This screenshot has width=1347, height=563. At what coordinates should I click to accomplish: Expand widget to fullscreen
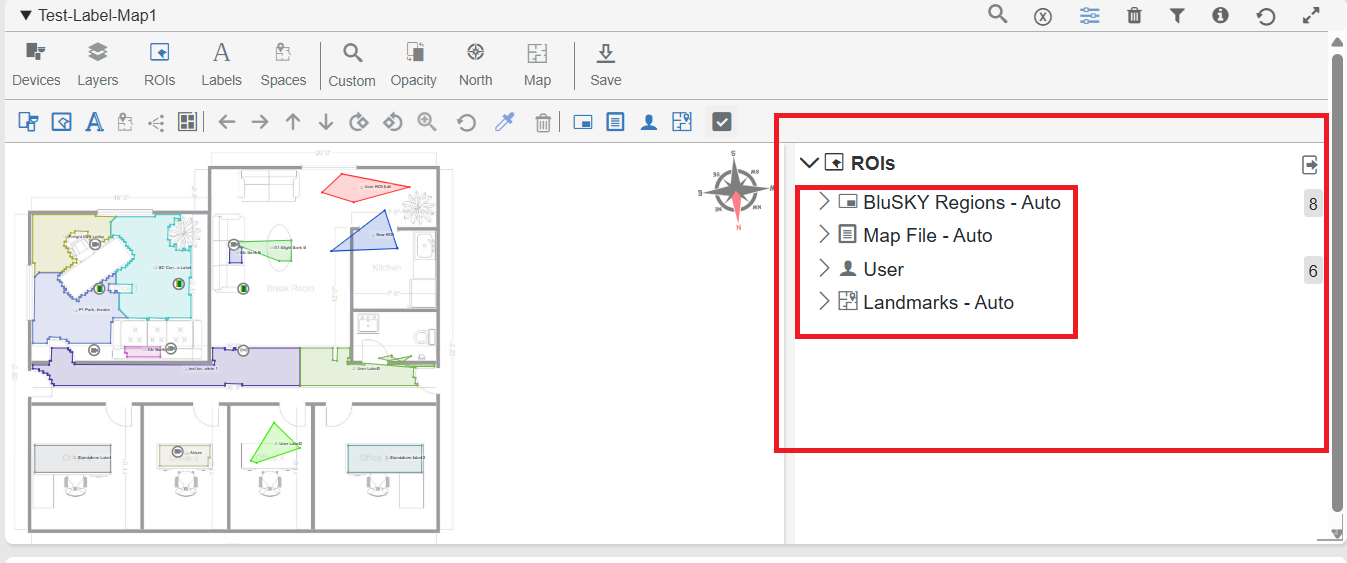coord(1311,15)
